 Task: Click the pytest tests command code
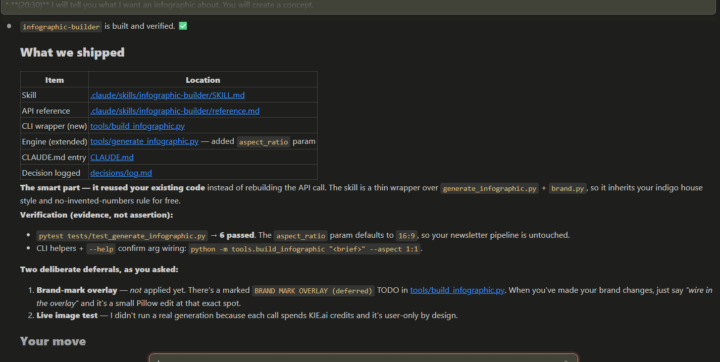click(x=122, y=236)
